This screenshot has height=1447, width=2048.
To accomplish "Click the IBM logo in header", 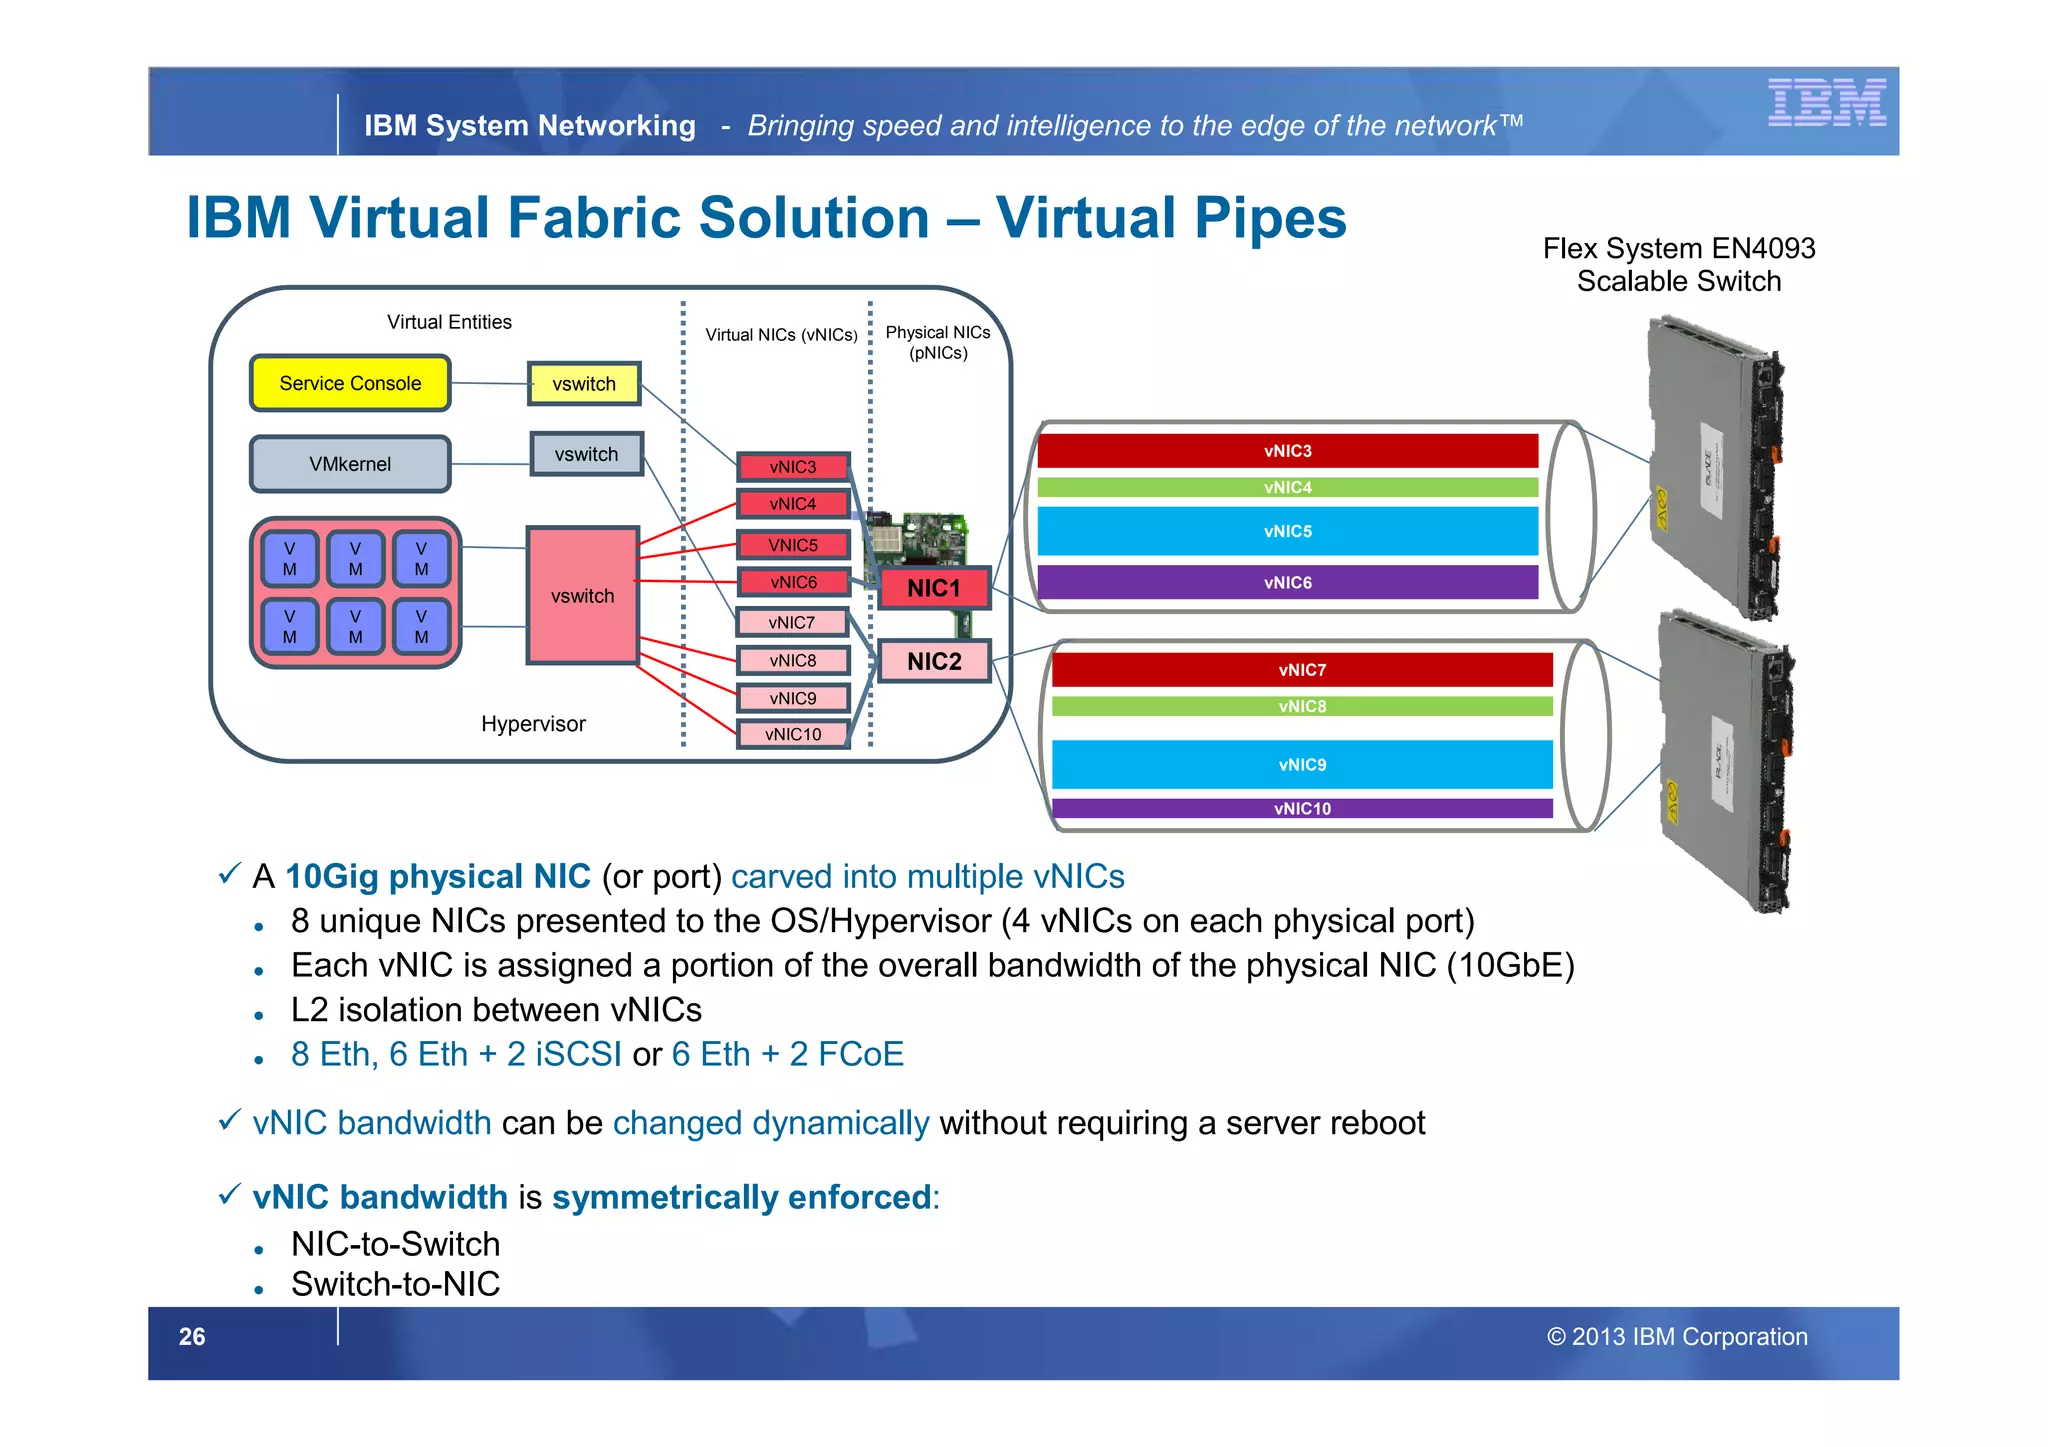I will [1826, 102].
